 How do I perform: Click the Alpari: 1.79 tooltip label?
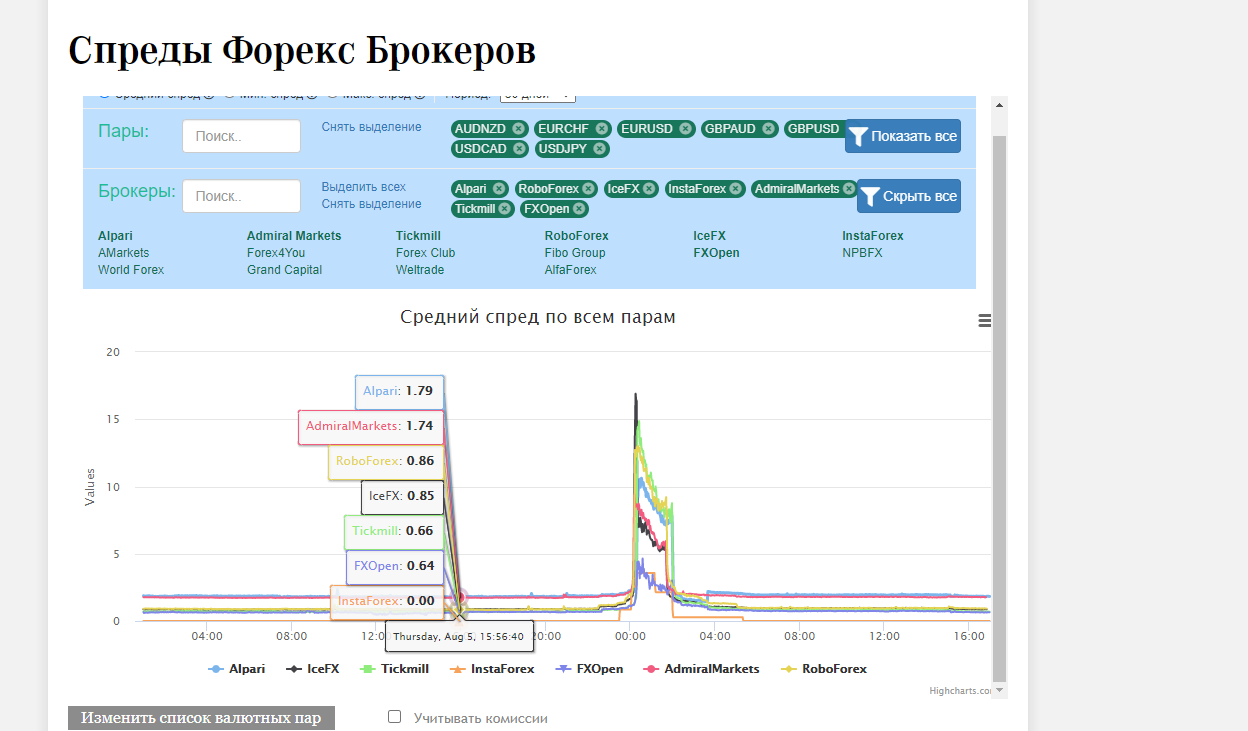tap(400, 391)
